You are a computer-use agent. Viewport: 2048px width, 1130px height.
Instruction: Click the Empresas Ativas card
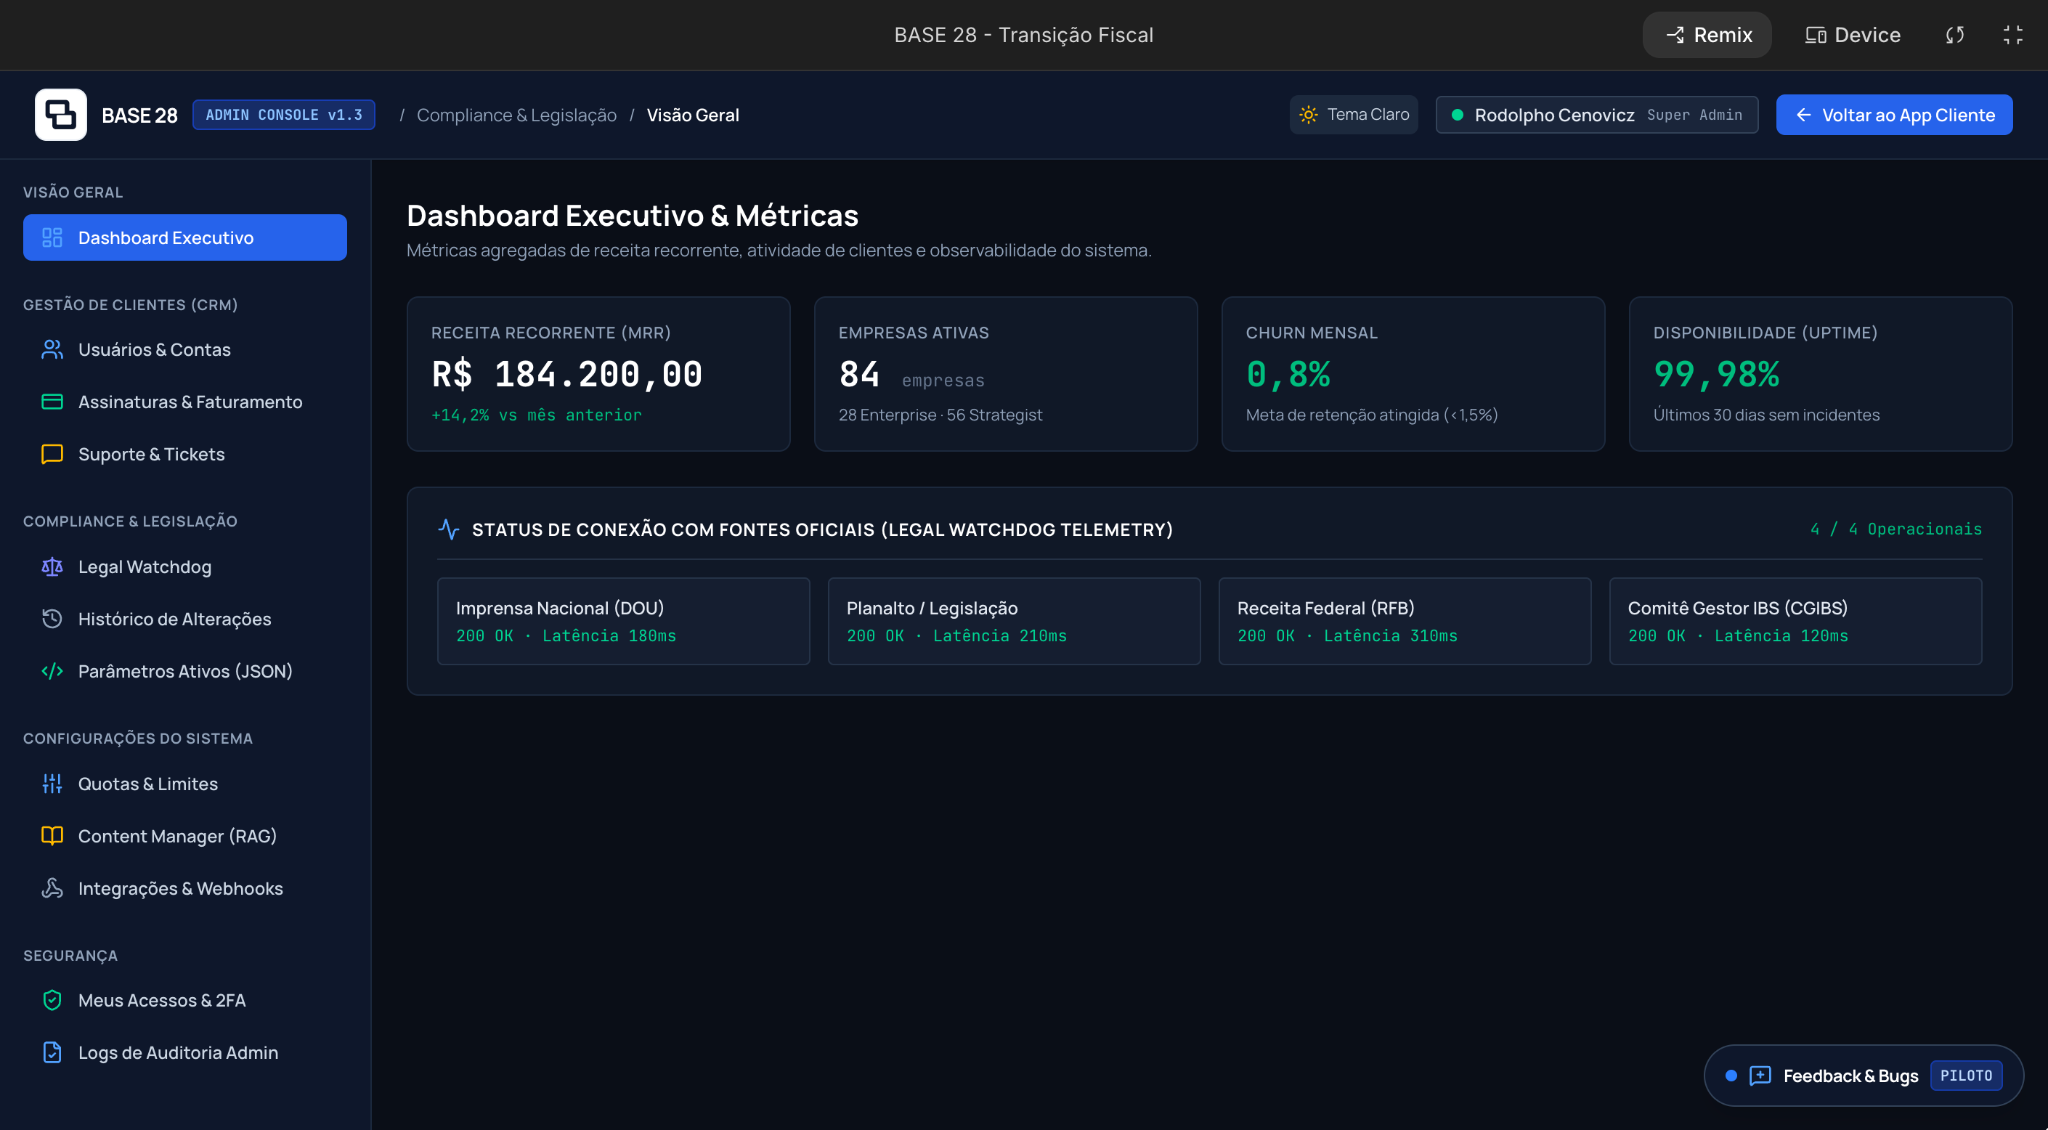[1006, 374]
